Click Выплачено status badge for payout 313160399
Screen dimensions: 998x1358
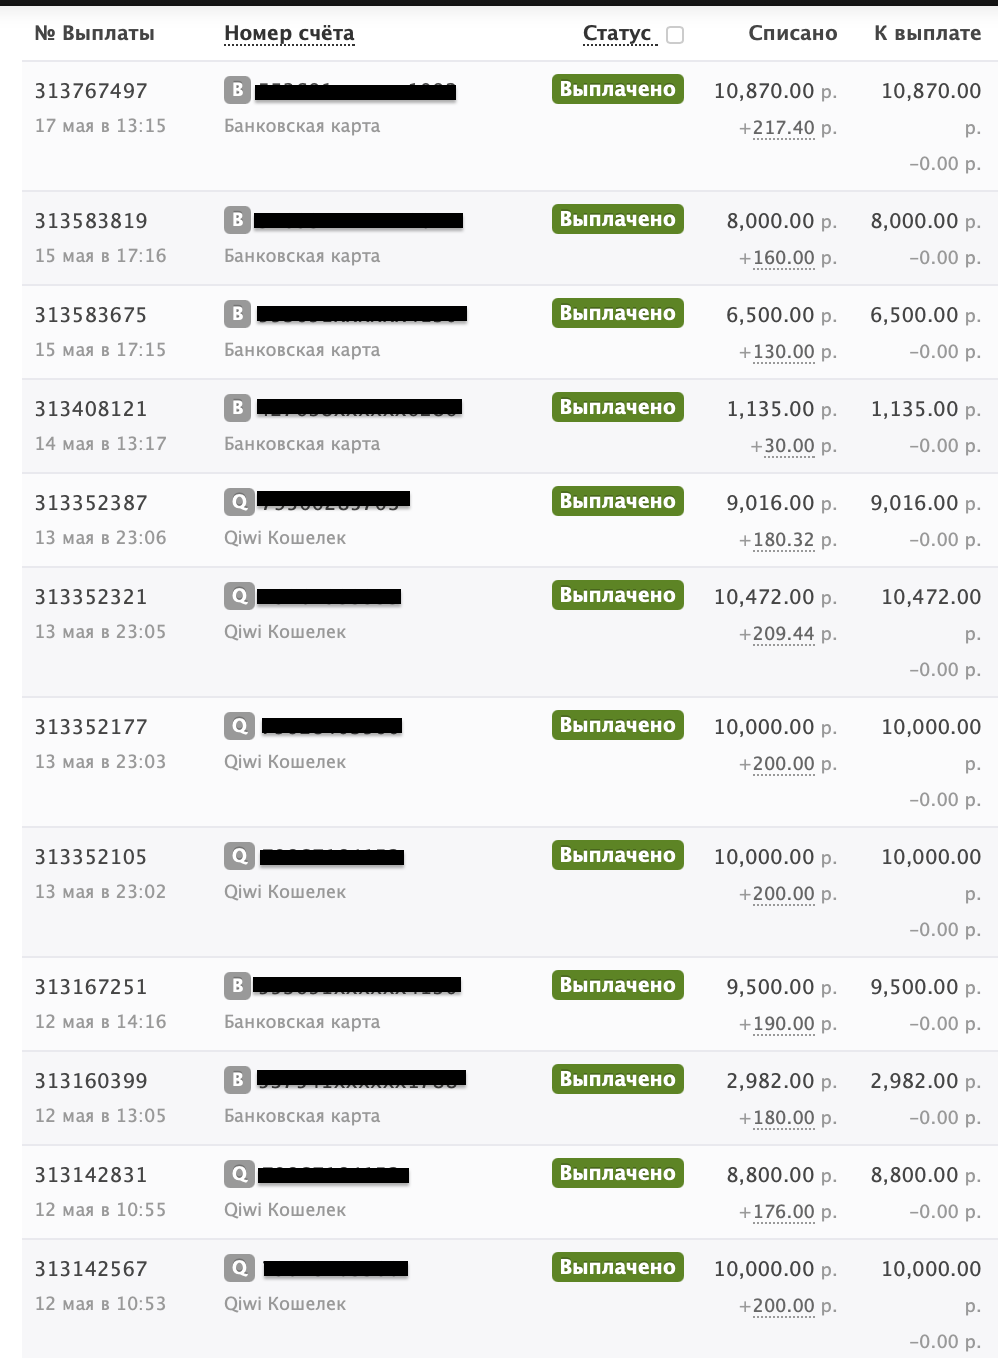(618, 1079)
